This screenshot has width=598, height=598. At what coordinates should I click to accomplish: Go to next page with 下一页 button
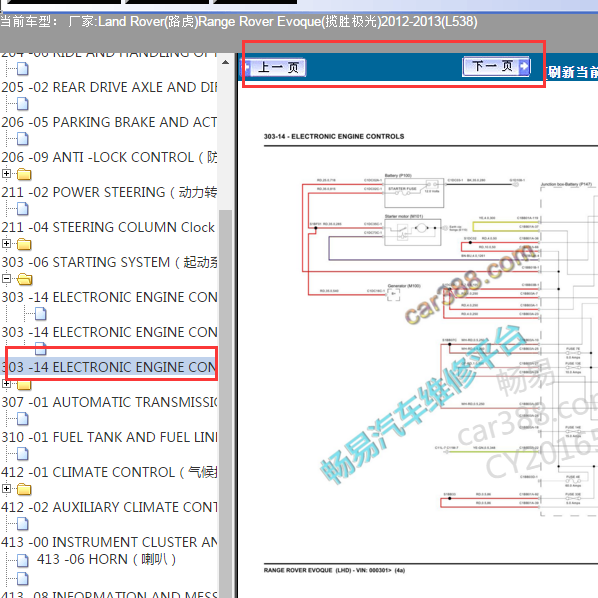pos(496,66)
